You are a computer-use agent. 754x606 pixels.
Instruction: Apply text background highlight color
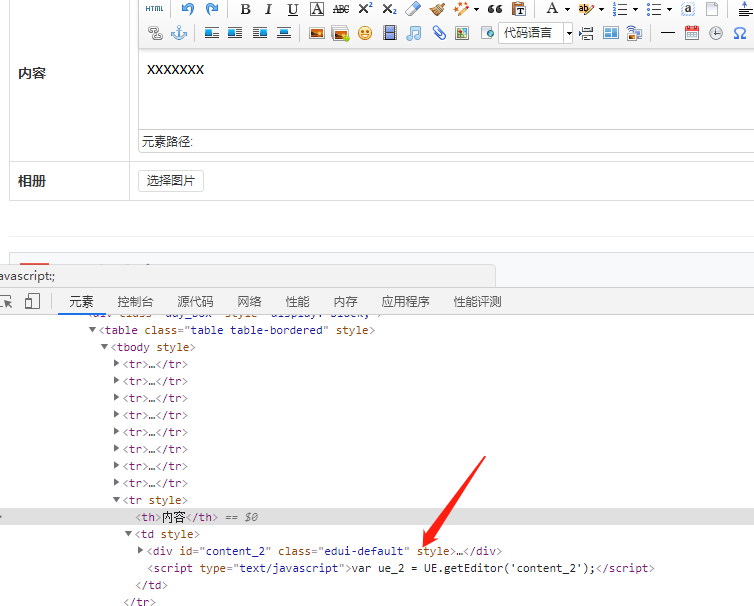tap(585, 9)
